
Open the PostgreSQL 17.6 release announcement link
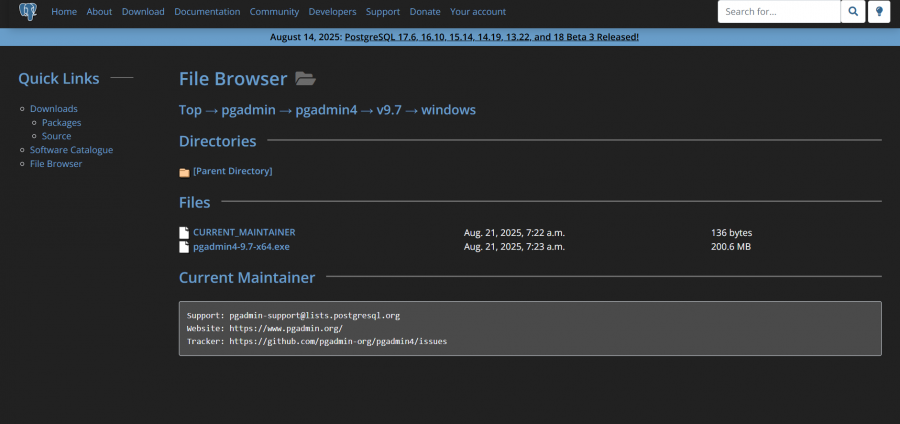(x=491, y=37)
